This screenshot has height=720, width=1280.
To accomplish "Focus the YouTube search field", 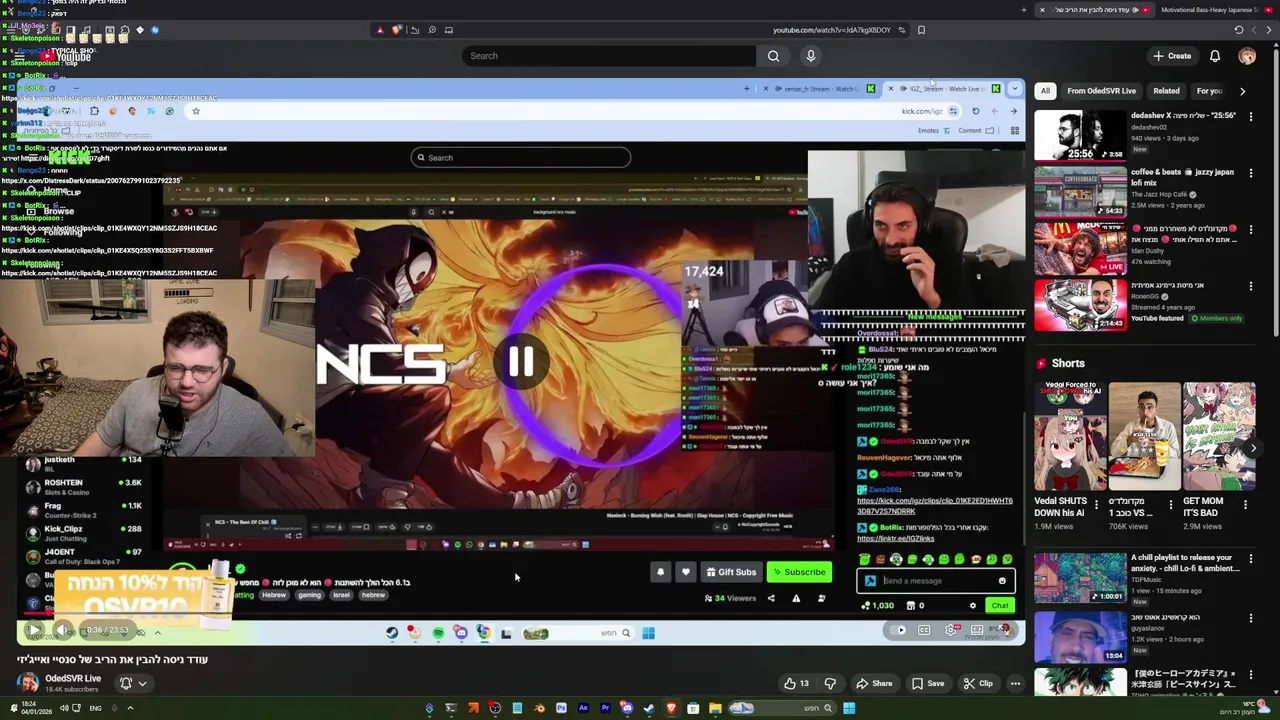I will tap(609, 56).
